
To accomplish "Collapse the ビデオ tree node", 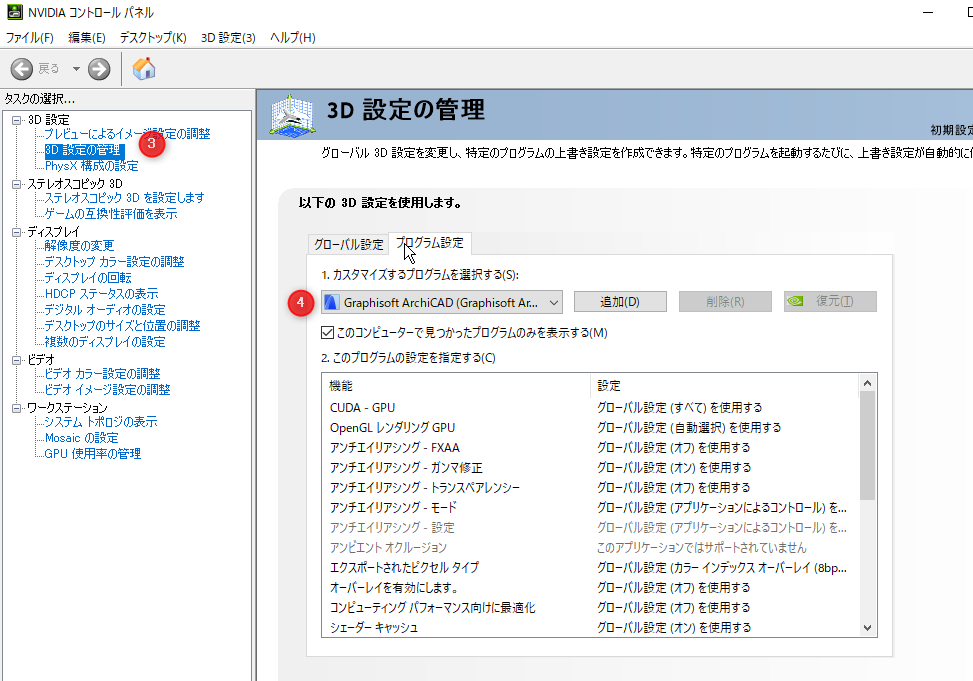I will click(17, 360).
